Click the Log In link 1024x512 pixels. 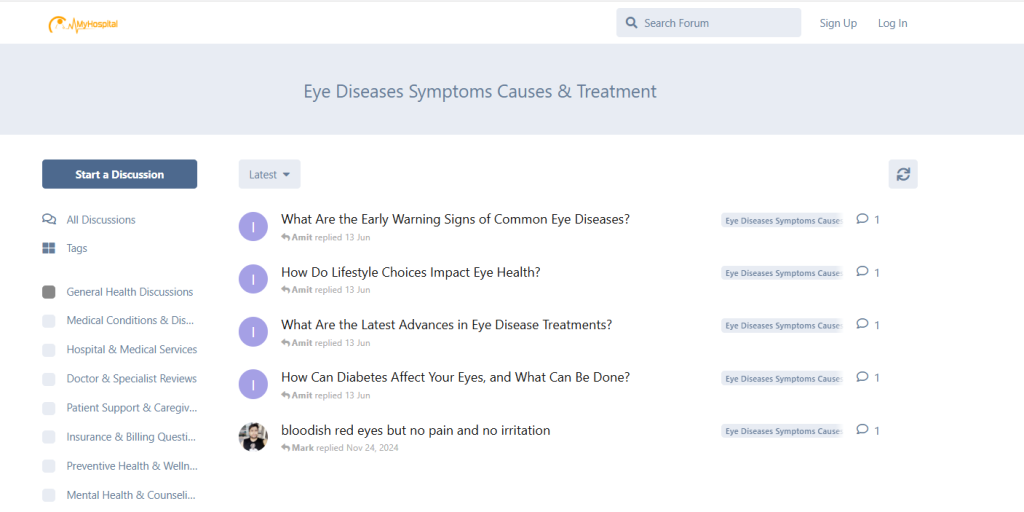[892, 23]
